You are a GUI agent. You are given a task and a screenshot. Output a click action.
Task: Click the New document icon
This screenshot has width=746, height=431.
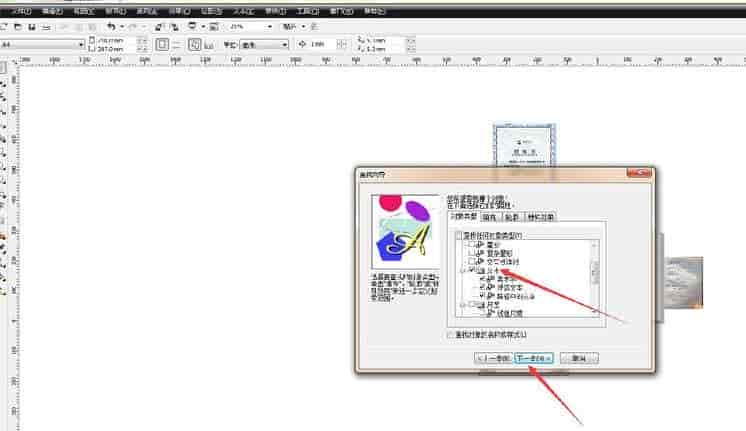4,26
